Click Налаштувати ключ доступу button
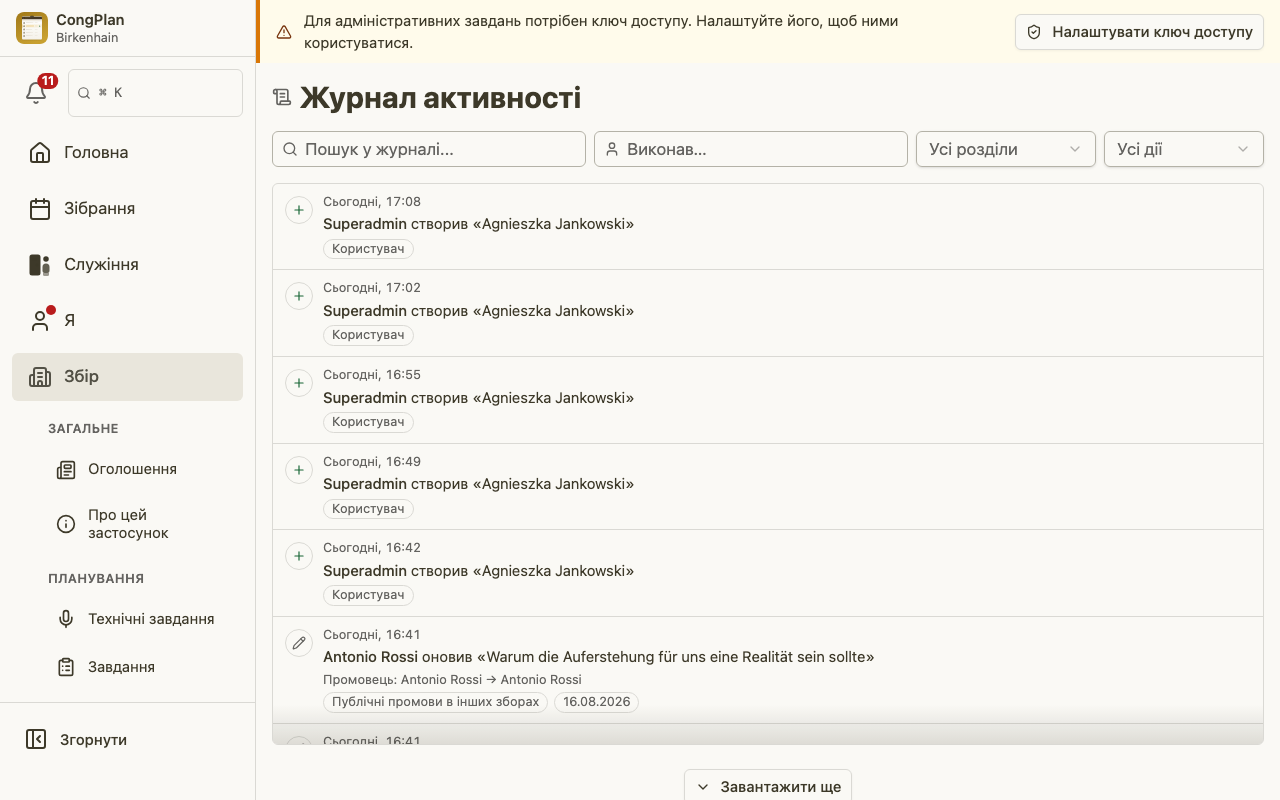The height and width of the screenshot is (800, 1280). pos(1140,32)
